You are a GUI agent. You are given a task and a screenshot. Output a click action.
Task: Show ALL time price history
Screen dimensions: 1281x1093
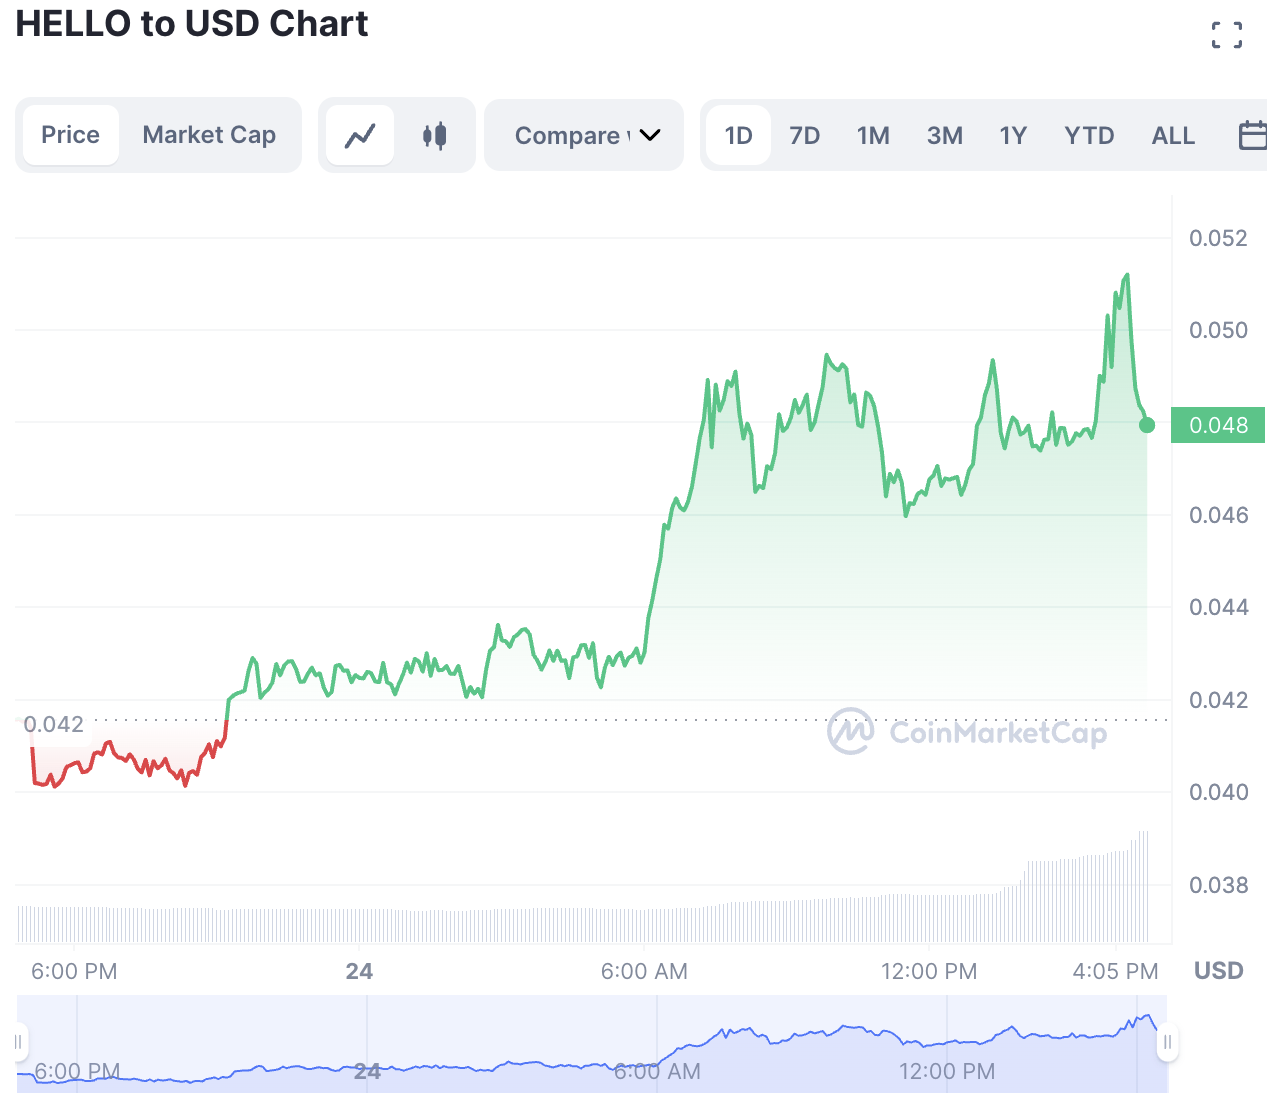[1174, 135]
